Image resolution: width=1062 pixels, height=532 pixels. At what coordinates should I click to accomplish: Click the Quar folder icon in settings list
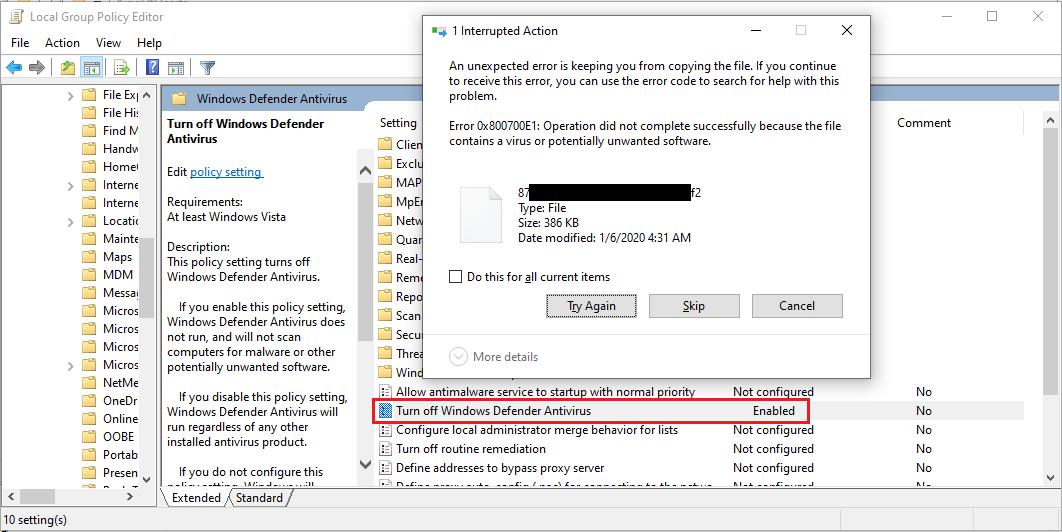[385, 239]
